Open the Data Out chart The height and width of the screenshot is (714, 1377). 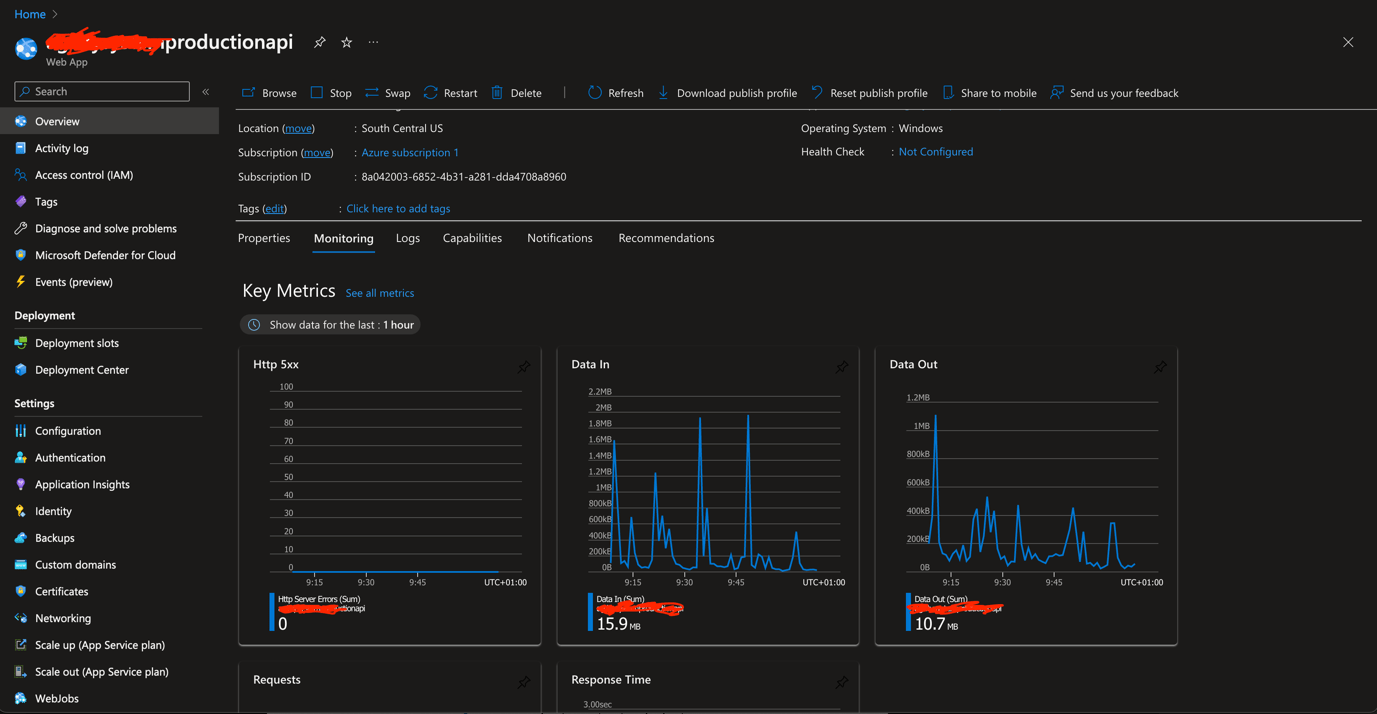point(1026,496)
